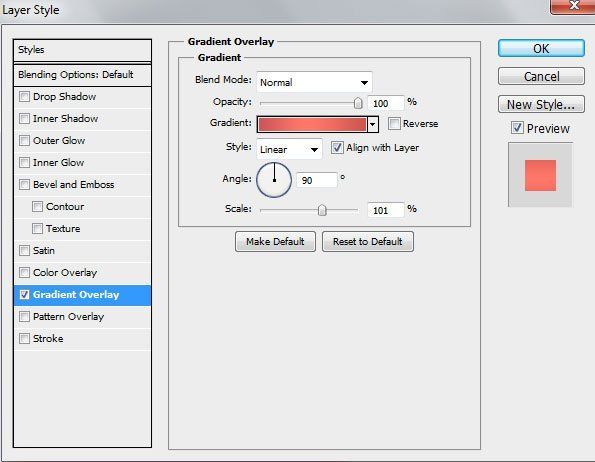Click the Opacity value field
The height and width of the screenshot is (462, 595).
point(385,103)
